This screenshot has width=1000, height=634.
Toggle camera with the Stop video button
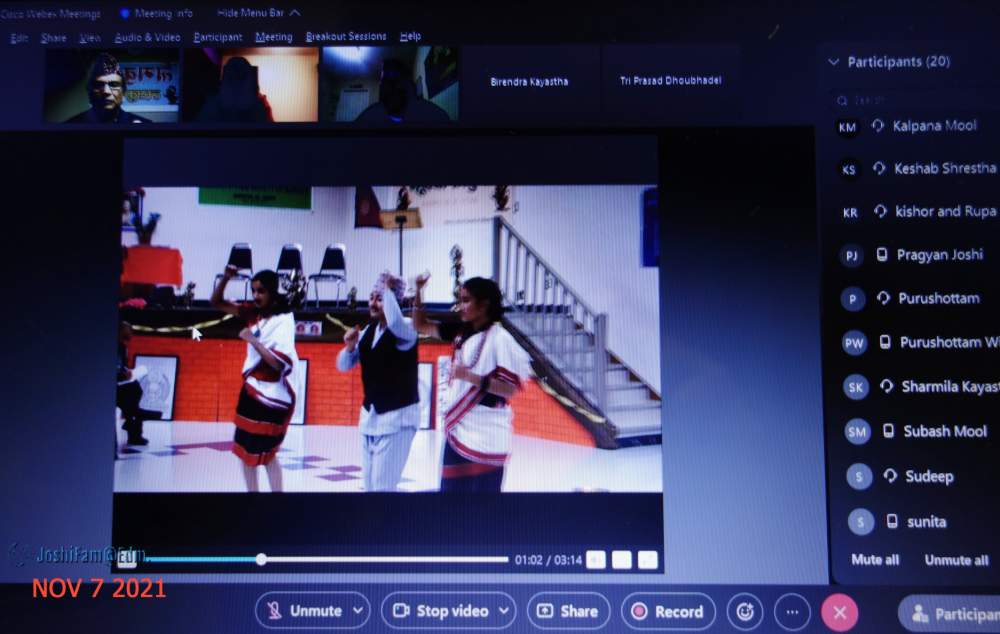pyautogui.click(x=440, y=611)
